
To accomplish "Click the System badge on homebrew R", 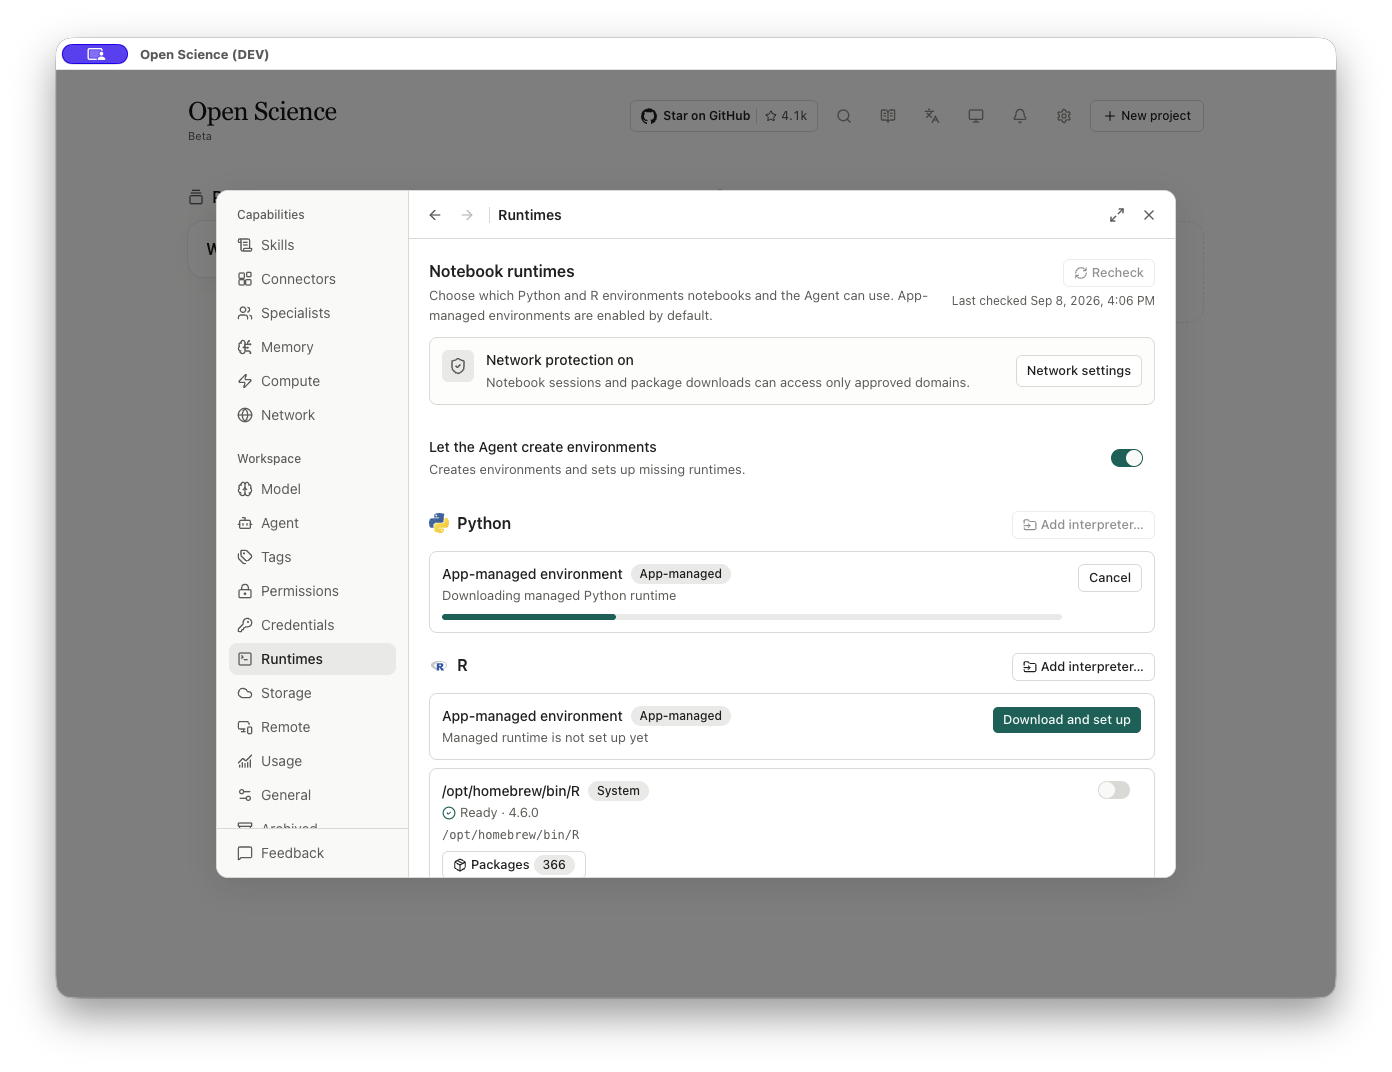I will pyautogui.click(x=618, y=791).
